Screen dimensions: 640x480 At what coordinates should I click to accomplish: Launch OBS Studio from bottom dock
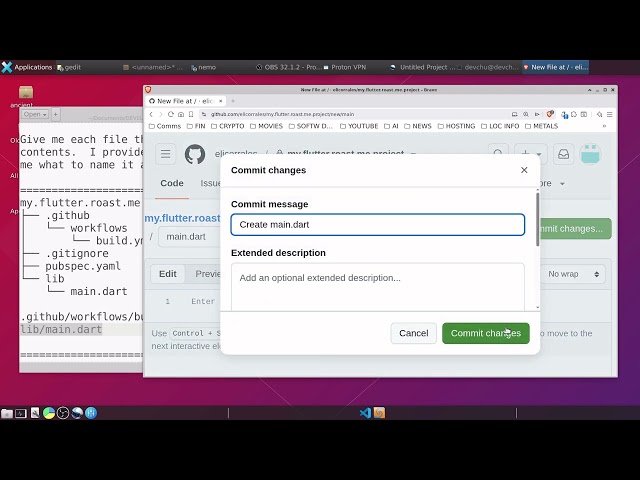point(63,413)
